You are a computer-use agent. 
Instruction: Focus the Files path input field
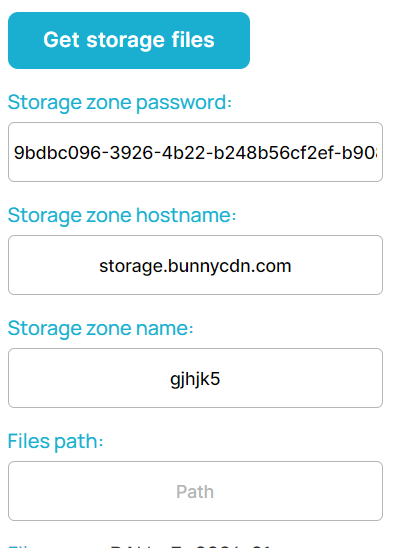(x=195, y=491)
